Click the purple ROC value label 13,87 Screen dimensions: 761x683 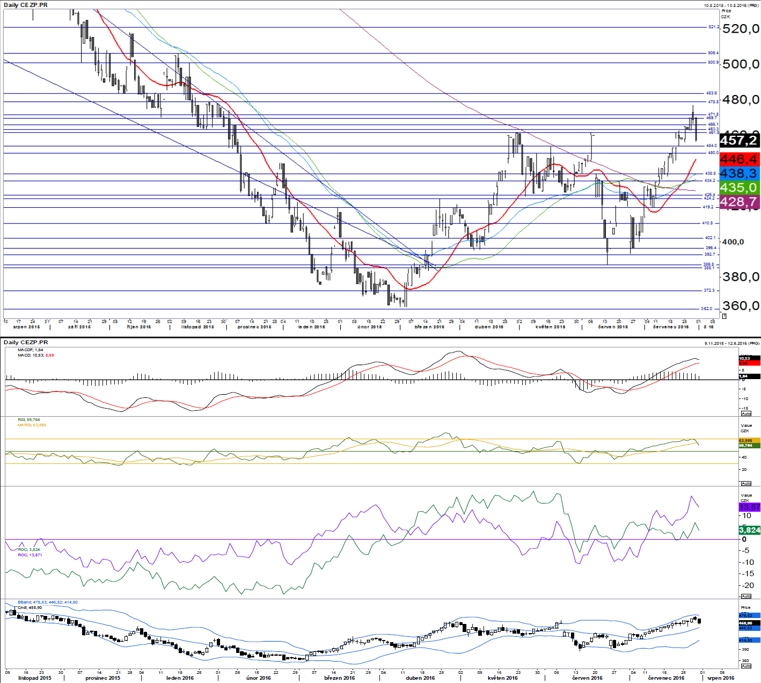(749, 507)
